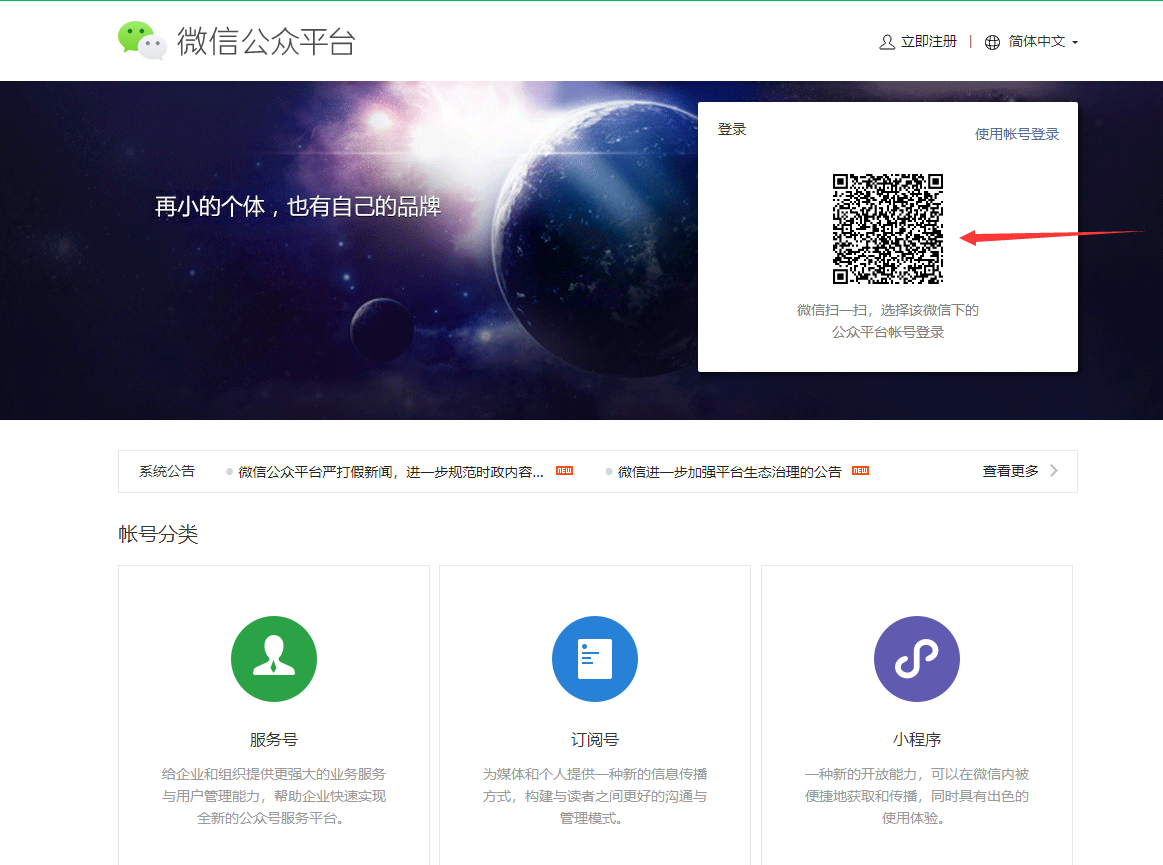Click the user icon beside 立即注册
The height and width of the screenshot is (865, 1163).
(x=886, y=42)
